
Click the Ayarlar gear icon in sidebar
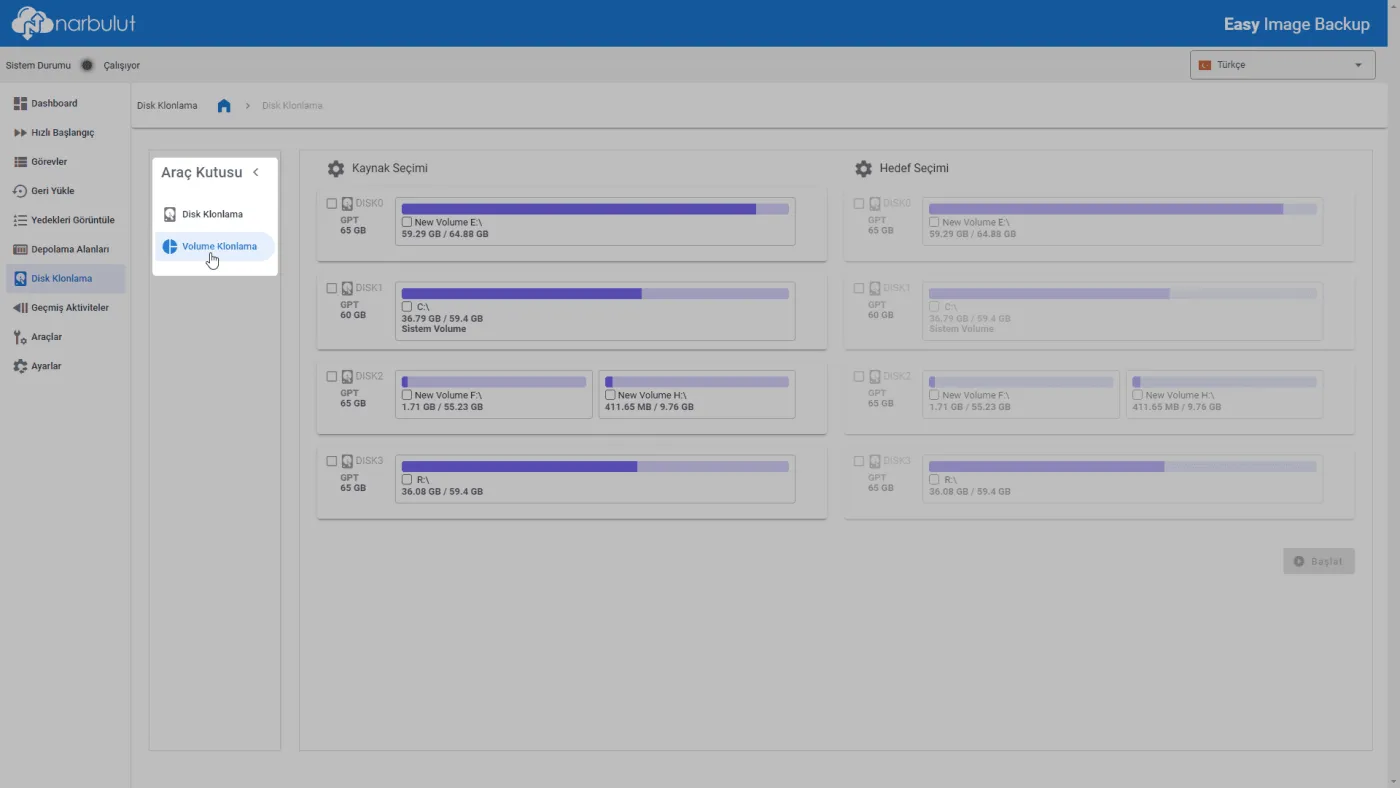point(20,366)
